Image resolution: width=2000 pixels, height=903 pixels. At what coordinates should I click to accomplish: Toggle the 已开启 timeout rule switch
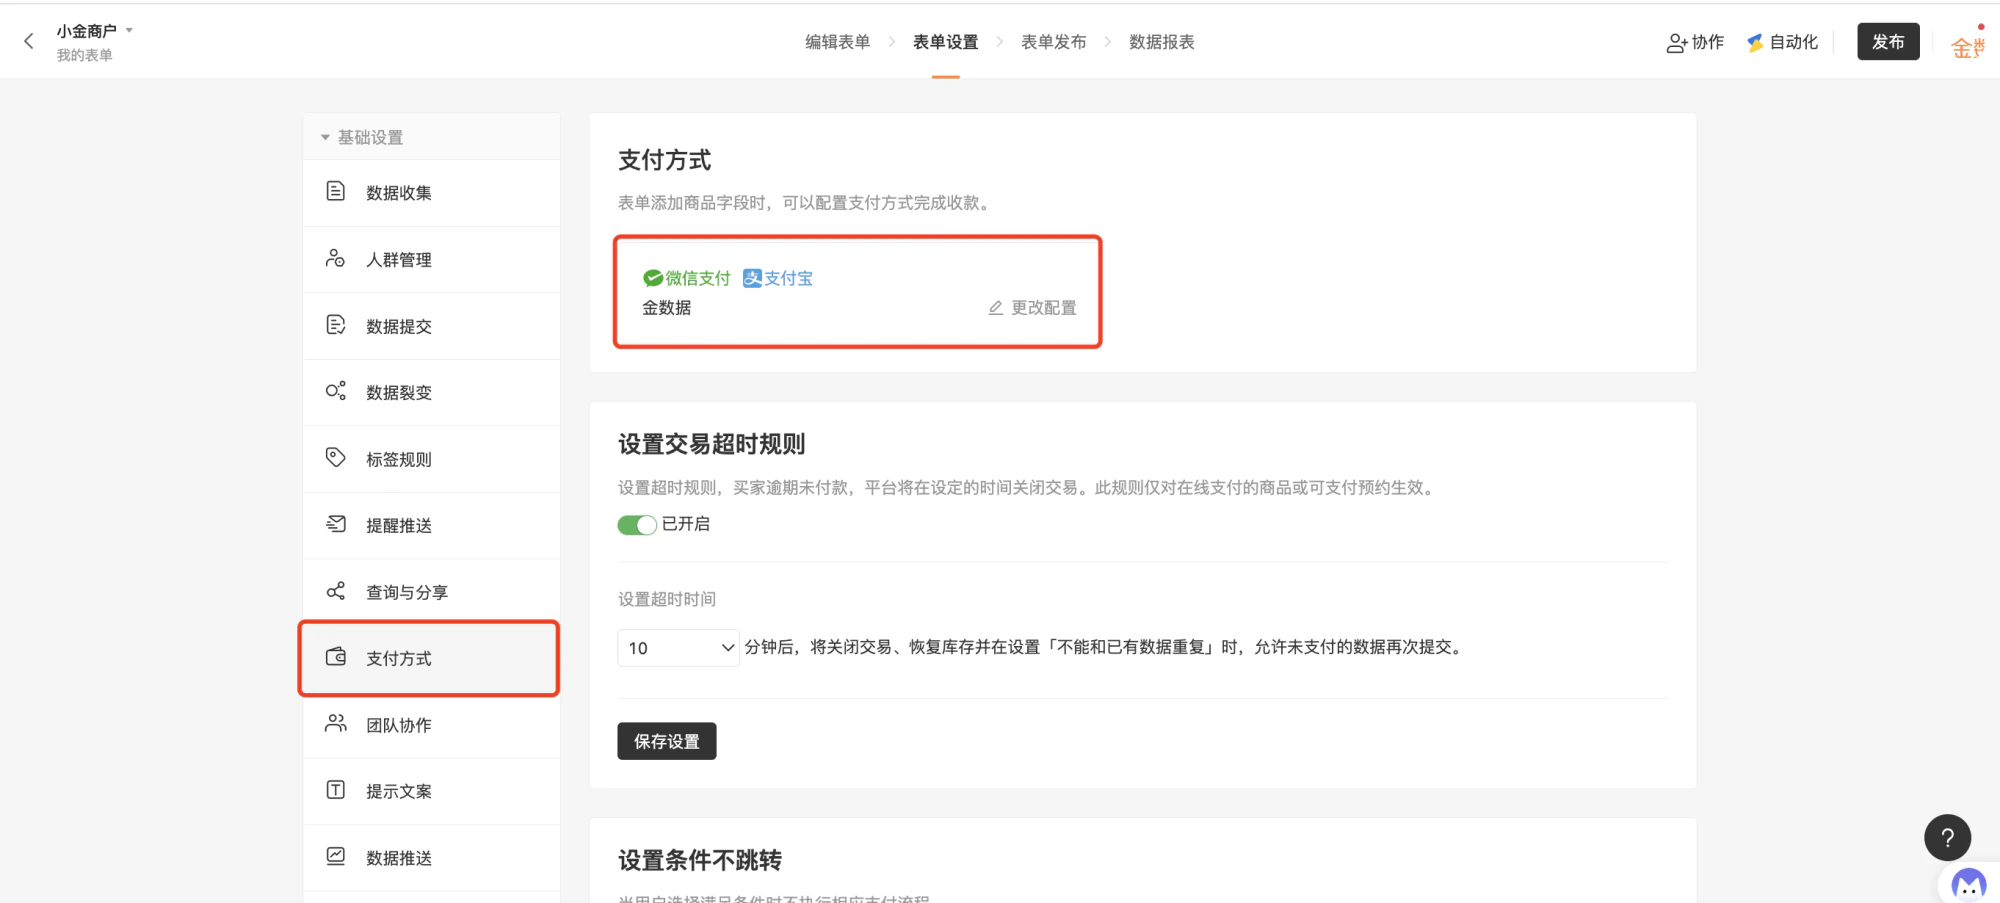pyautogui.click(x=637, y=525)
